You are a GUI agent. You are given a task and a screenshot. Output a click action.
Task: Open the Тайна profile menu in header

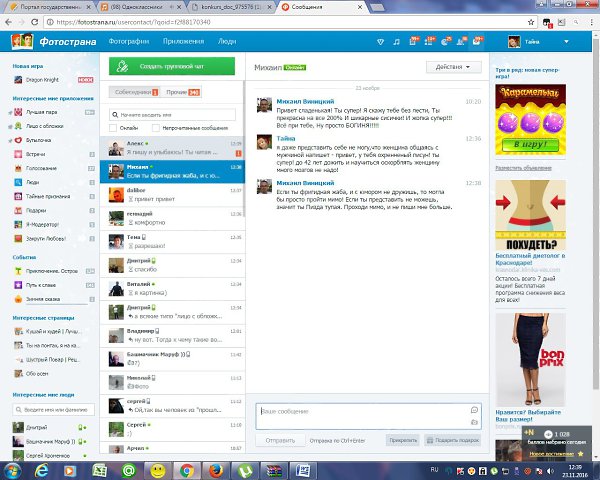coord(528,42)
